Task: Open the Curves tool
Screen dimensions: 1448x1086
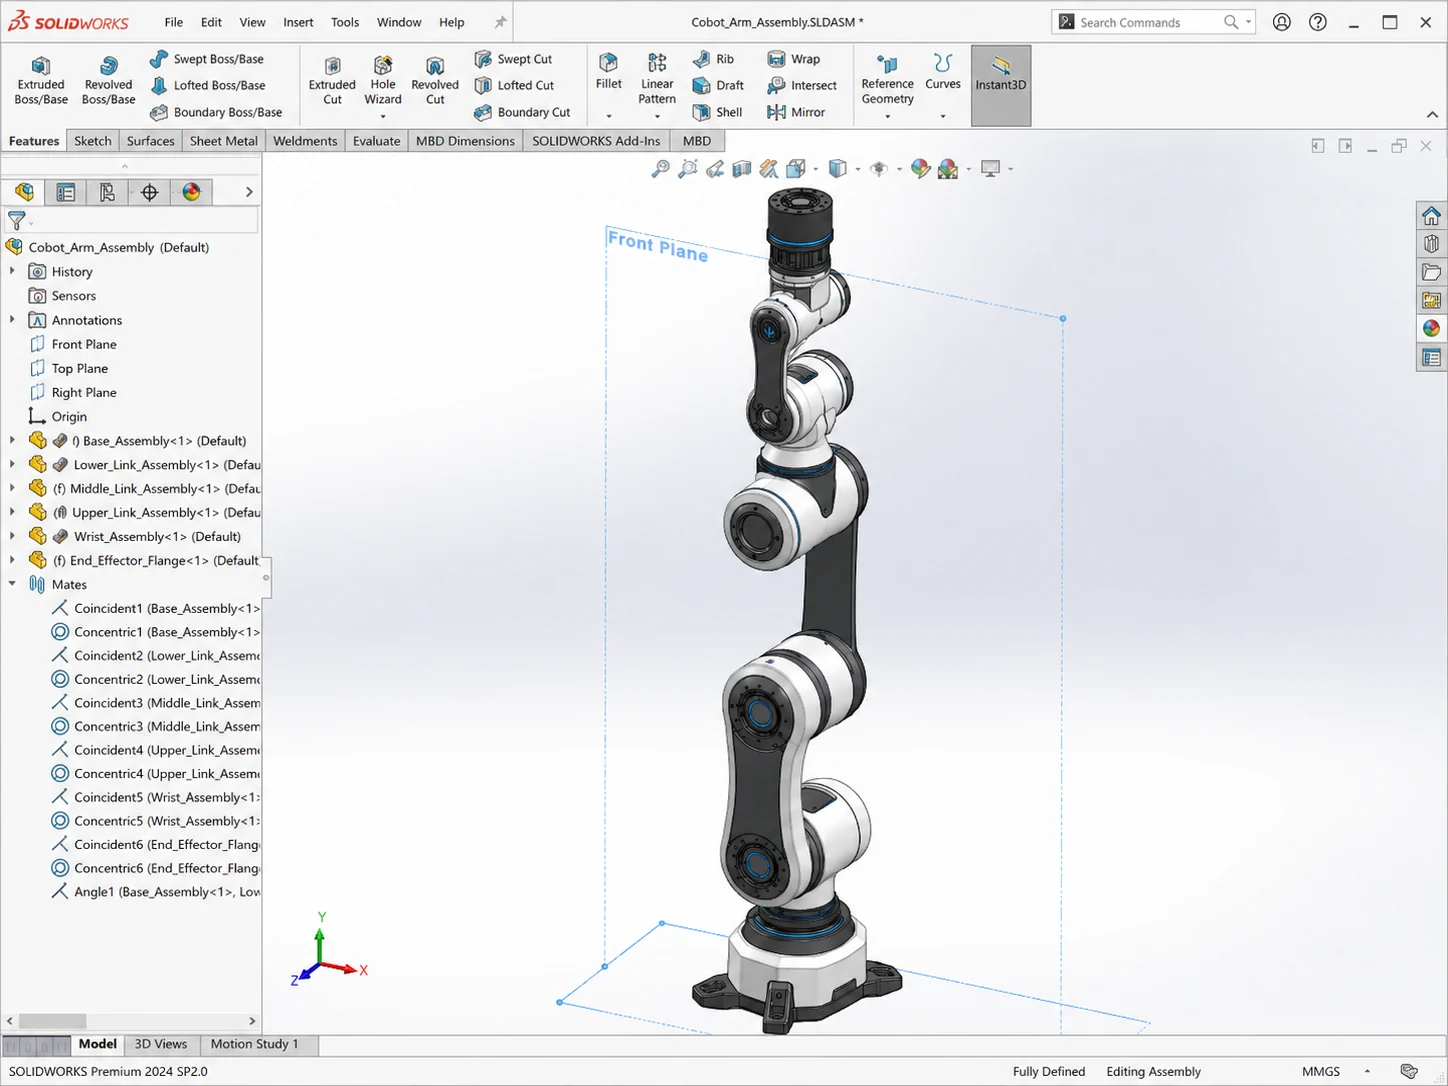Action: pos(942,72)
